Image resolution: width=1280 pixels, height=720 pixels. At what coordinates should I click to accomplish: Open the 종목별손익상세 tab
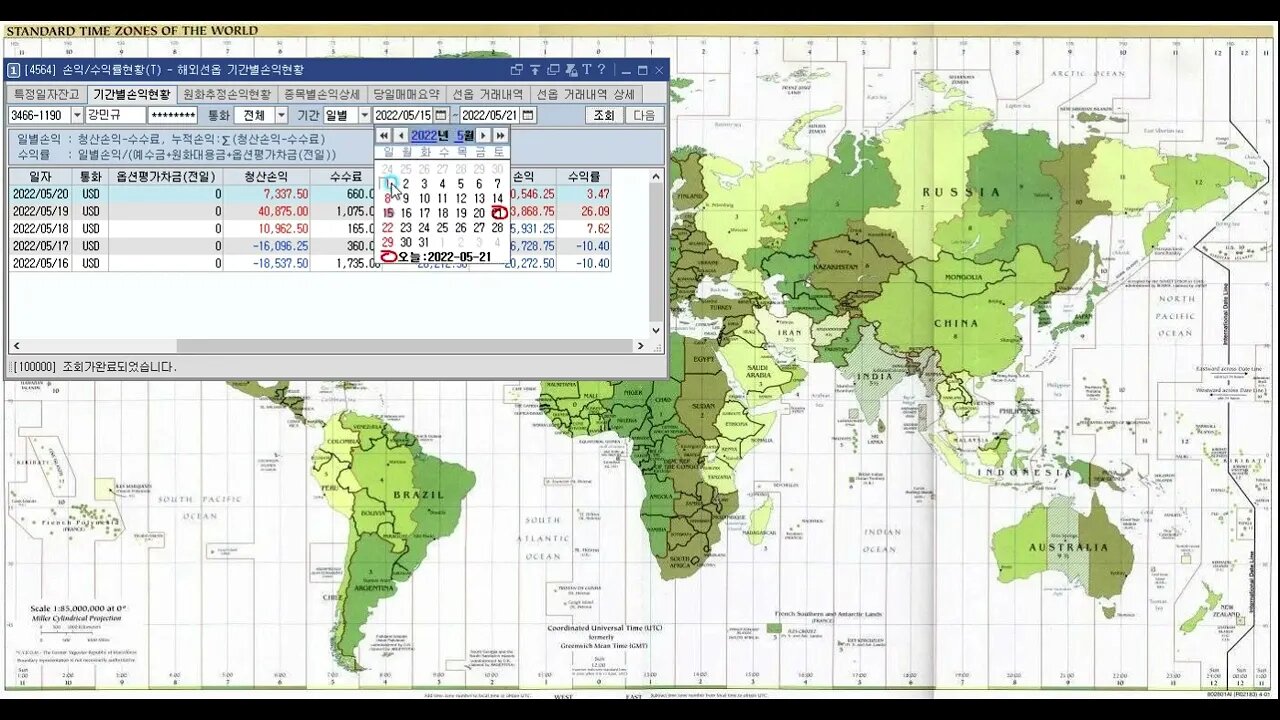322,94
